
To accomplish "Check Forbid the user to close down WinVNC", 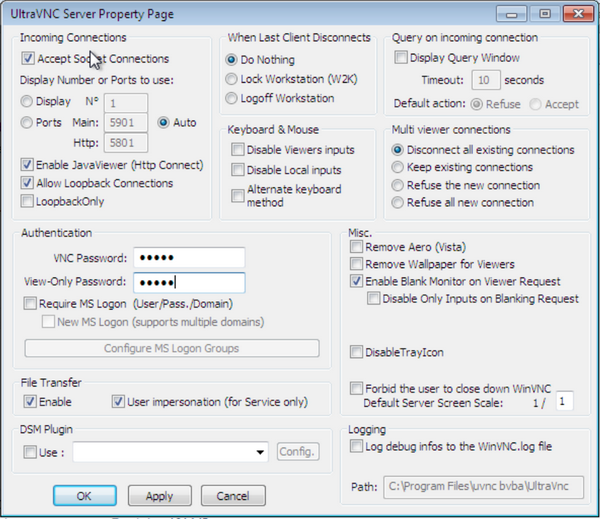I will pyautogui.click(x=356, y=388).
